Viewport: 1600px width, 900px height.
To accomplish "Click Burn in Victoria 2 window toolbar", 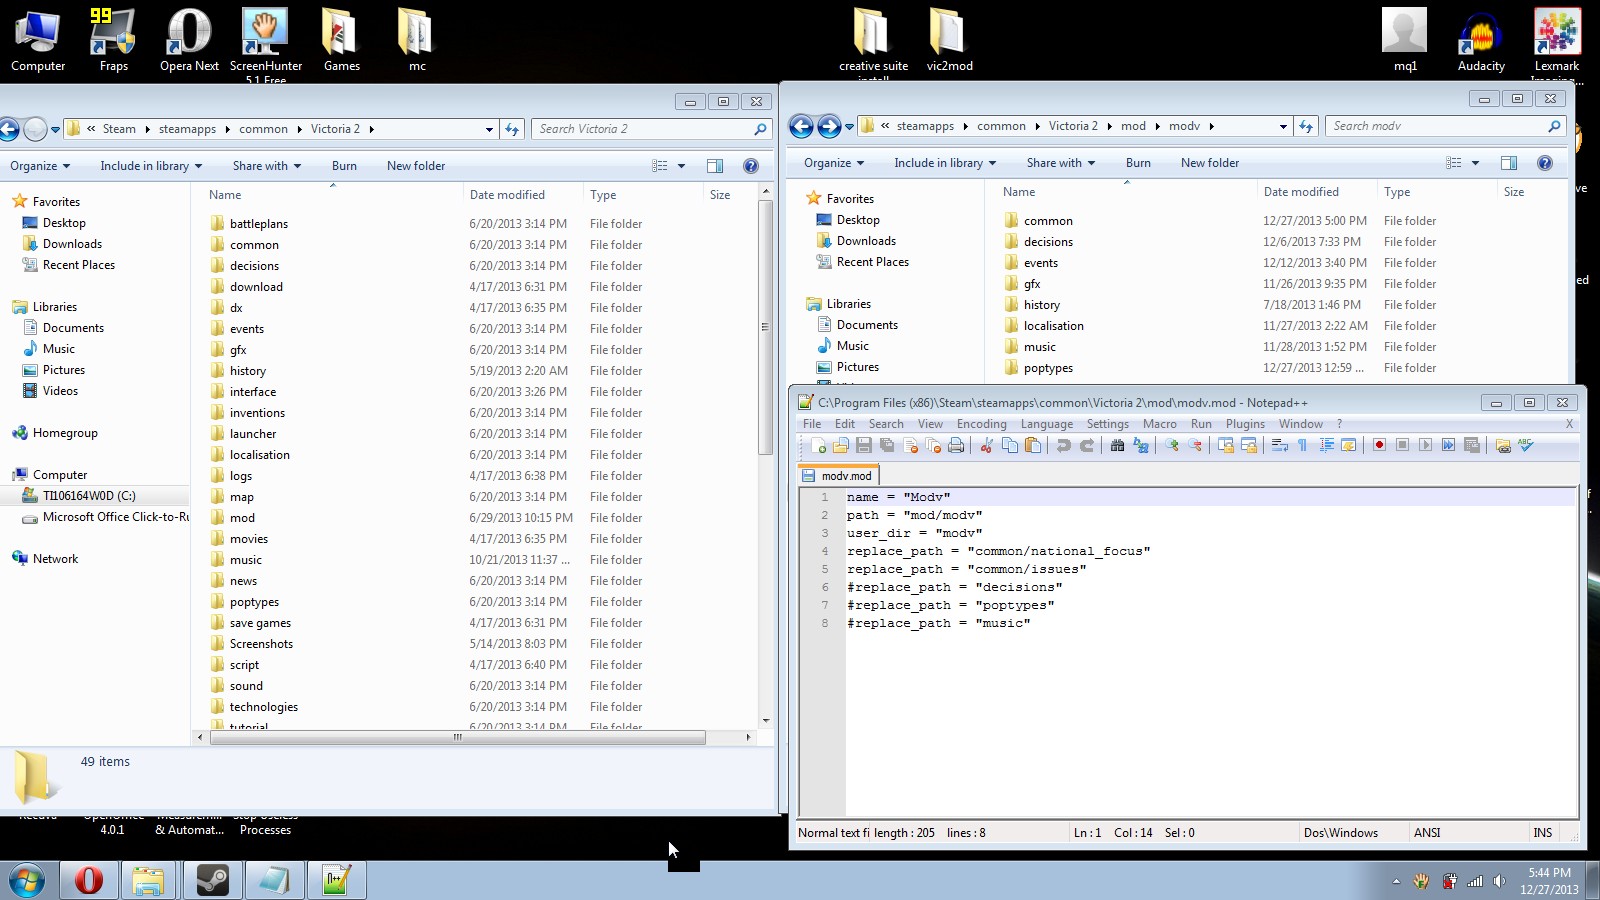I will (344, 166).
